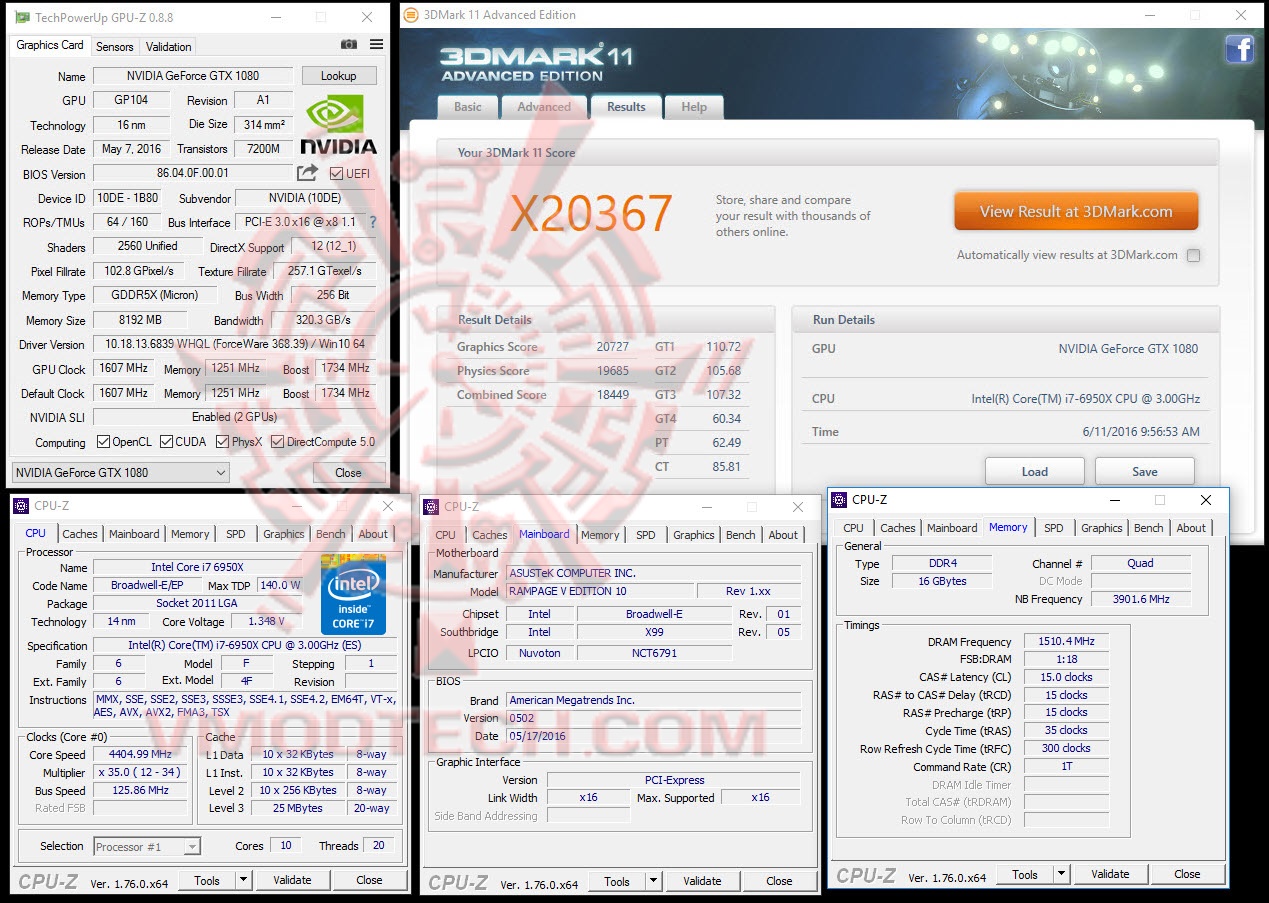Open the Processor #1 selection dropdown
This screenshot has width=1269, height=903.
pyautogui.click(x=147, y=846)
